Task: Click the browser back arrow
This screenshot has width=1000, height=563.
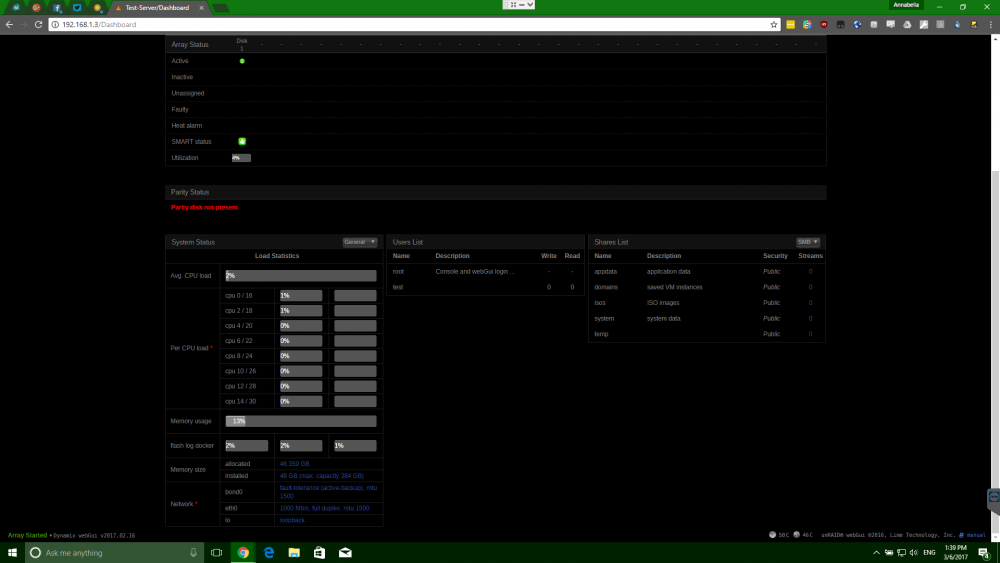Action: (x=9, y=24)
